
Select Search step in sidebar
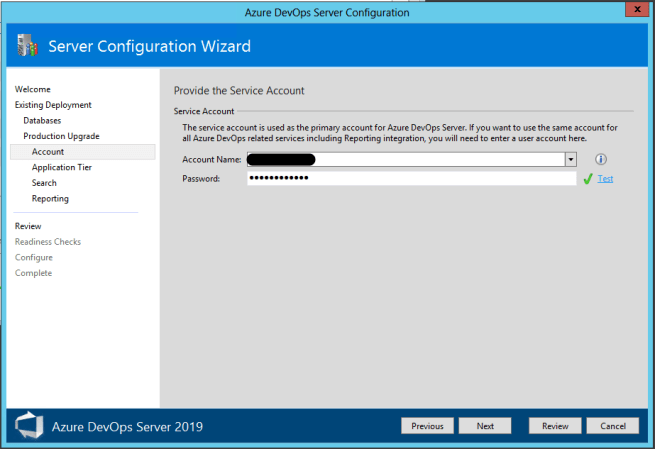pos(44,183)
